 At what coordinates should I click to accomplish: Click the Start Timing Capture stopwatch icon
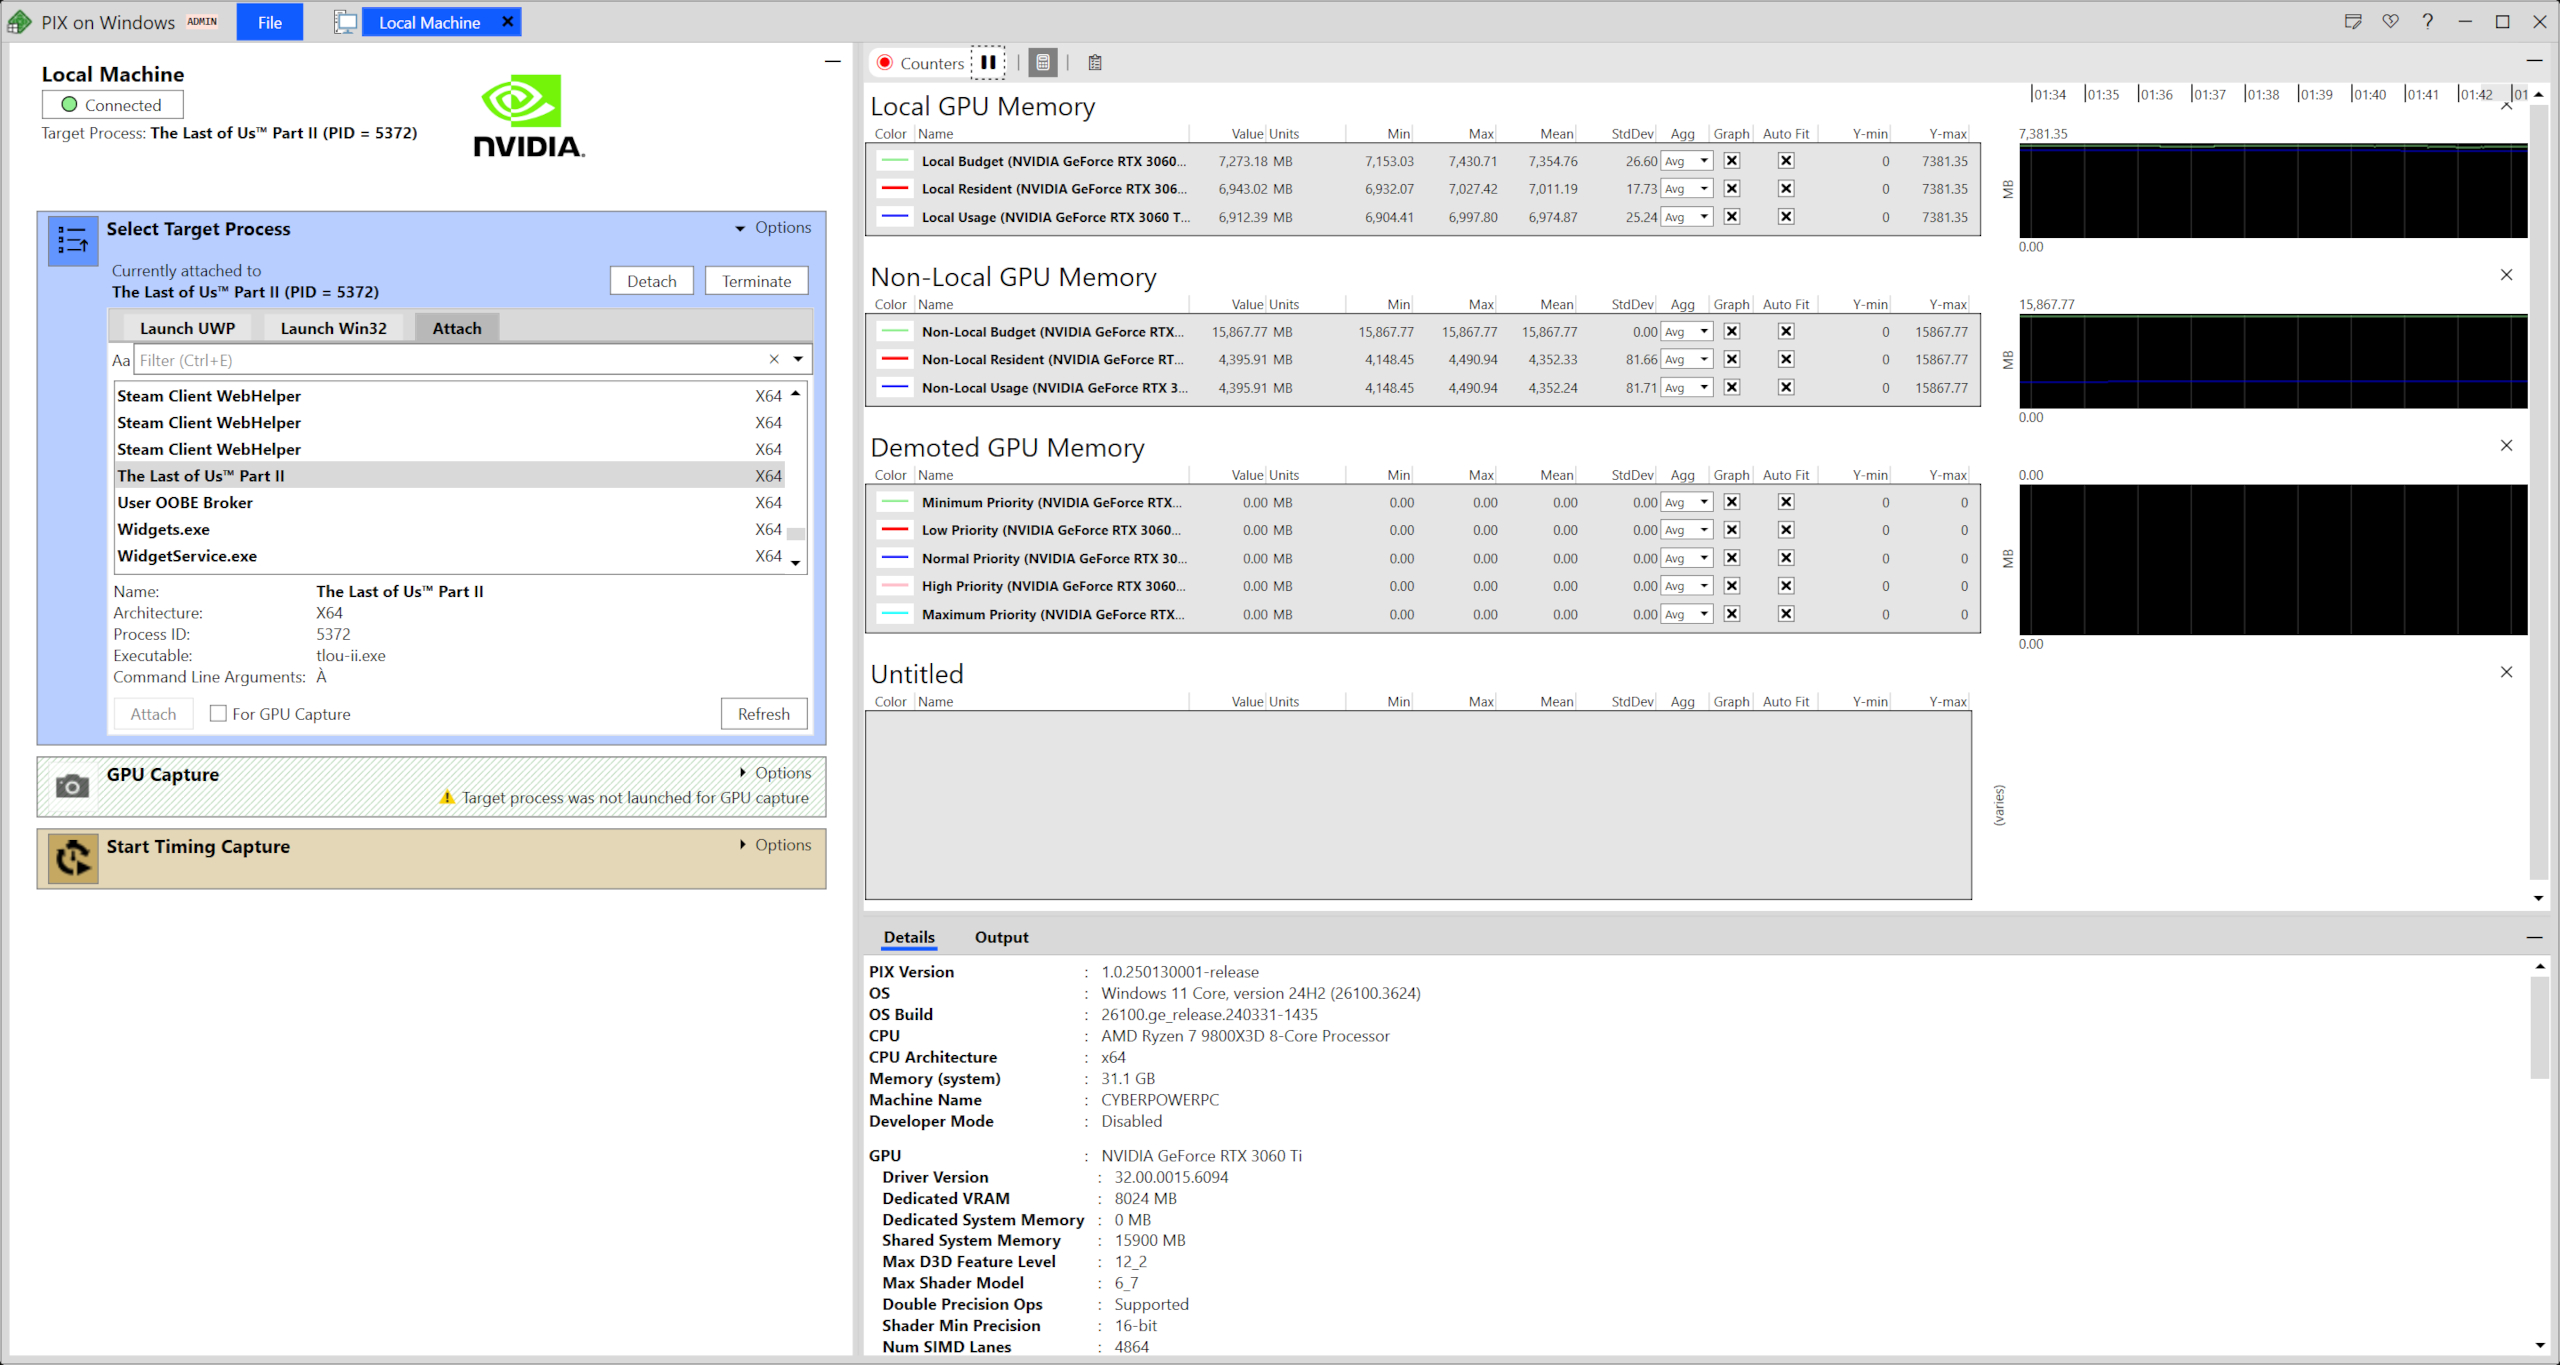73,858
